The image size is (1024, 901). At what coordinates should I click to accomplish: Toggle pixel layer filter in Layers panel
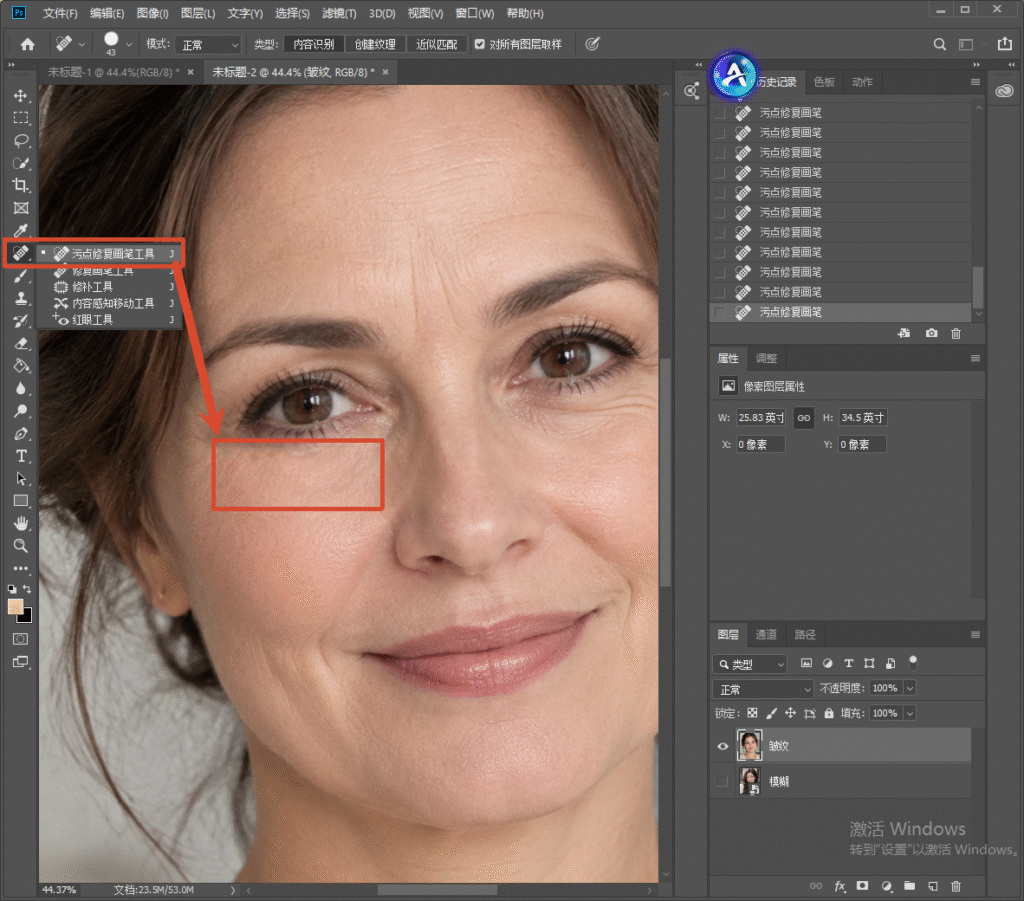pyautogui.click(x=807, y=663)
